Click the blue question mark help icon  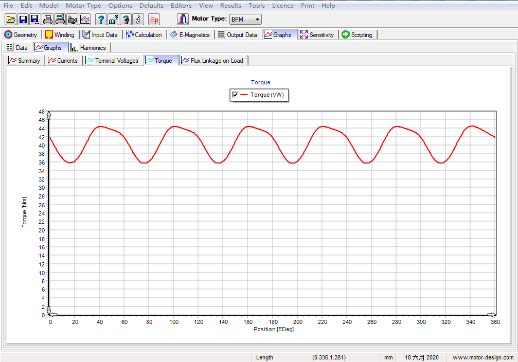(x=100, y=19)
